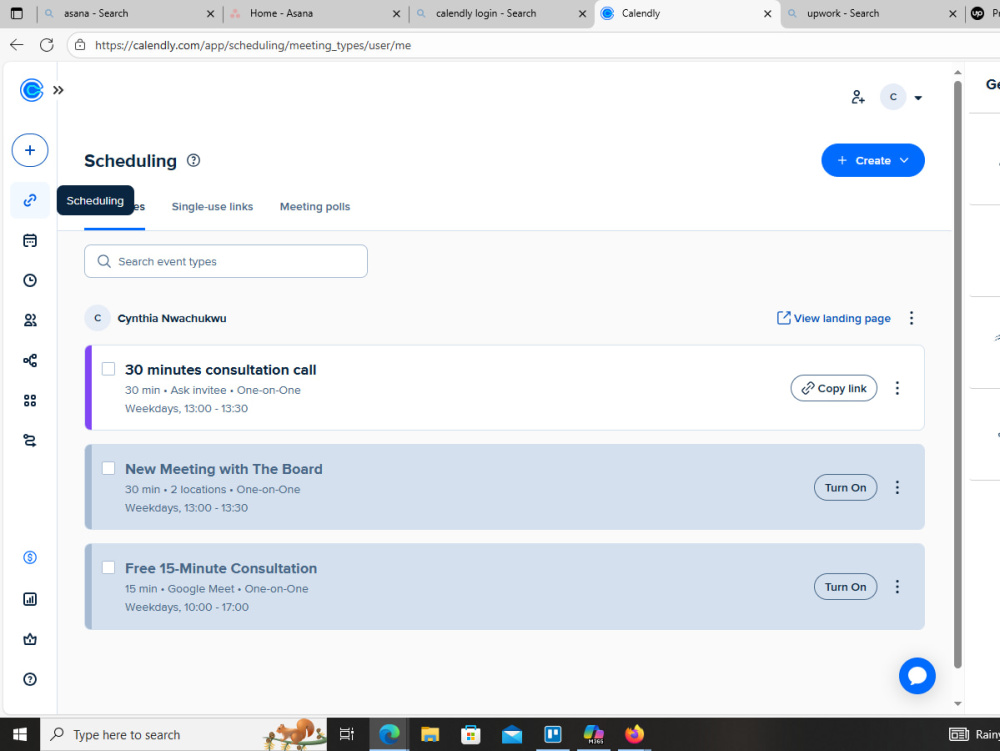The image size is (1000, 751).
Task: Open Contacts people icon in sidebar
Action: (x=30, y=320)
